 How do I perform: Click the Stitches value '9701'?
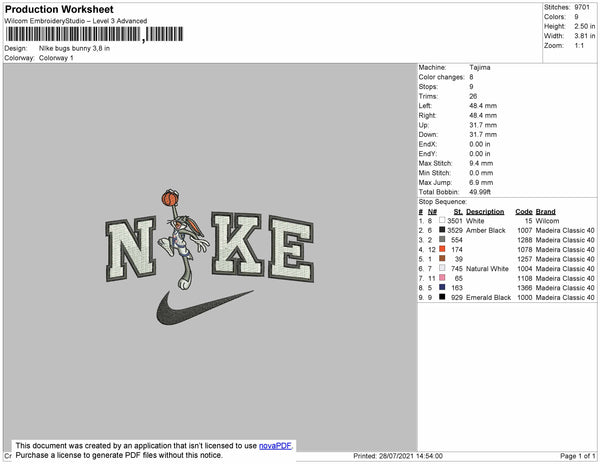pyautogui.click(x=582, y=7)
